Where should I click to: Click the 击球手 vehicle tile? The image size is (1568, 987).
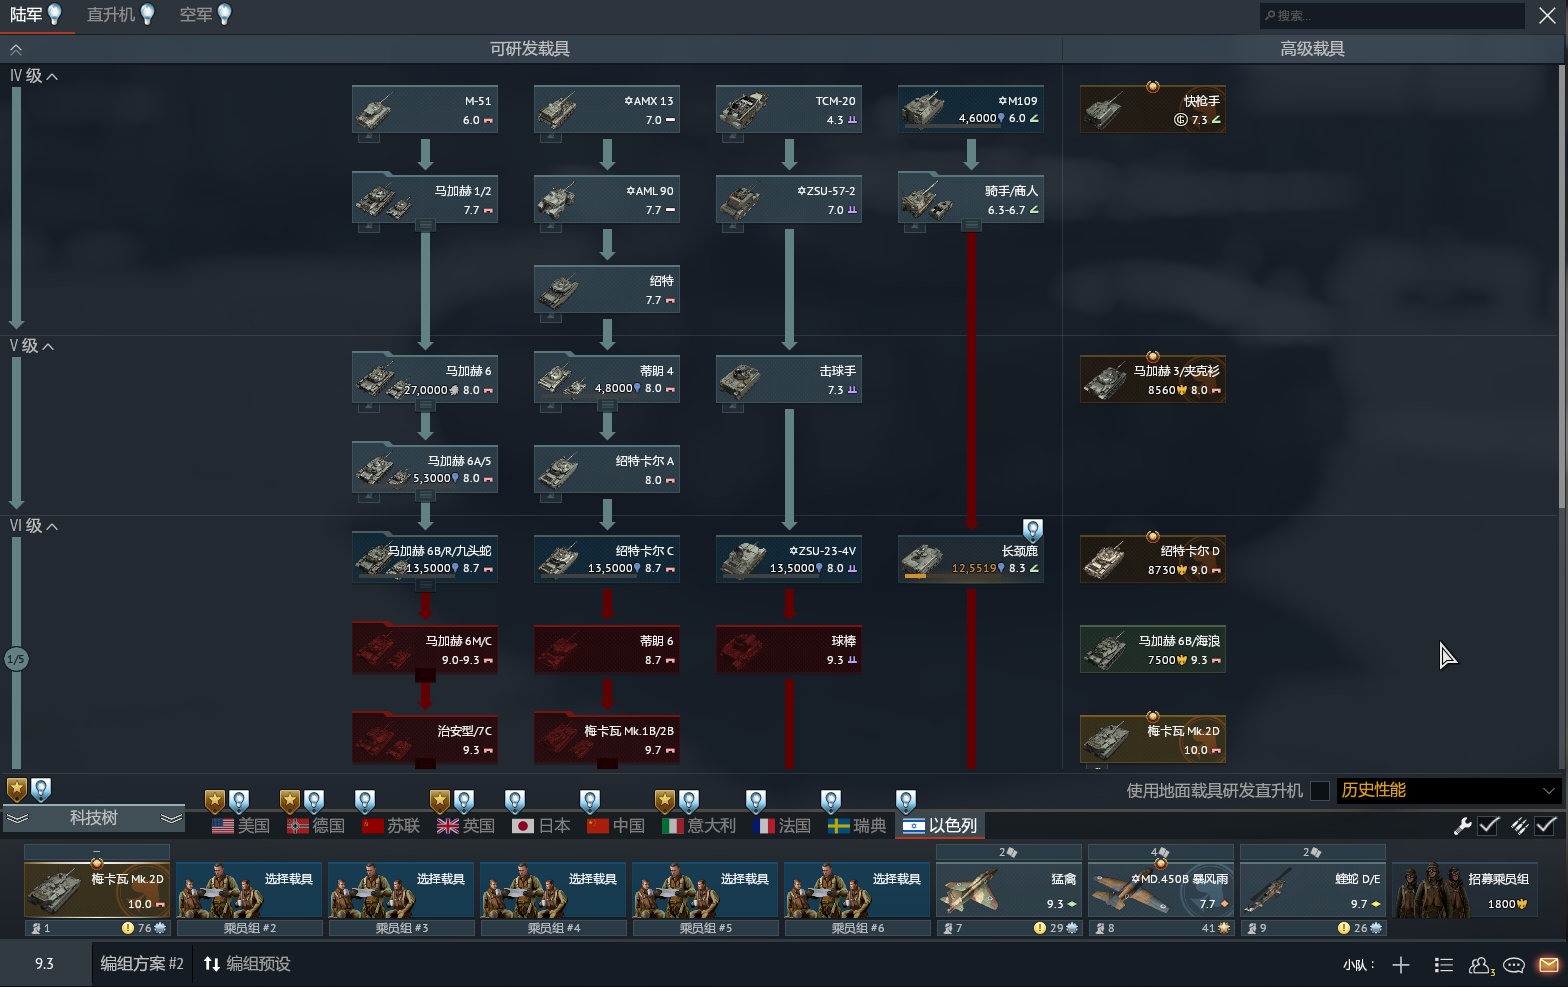[x=789, y=380]
